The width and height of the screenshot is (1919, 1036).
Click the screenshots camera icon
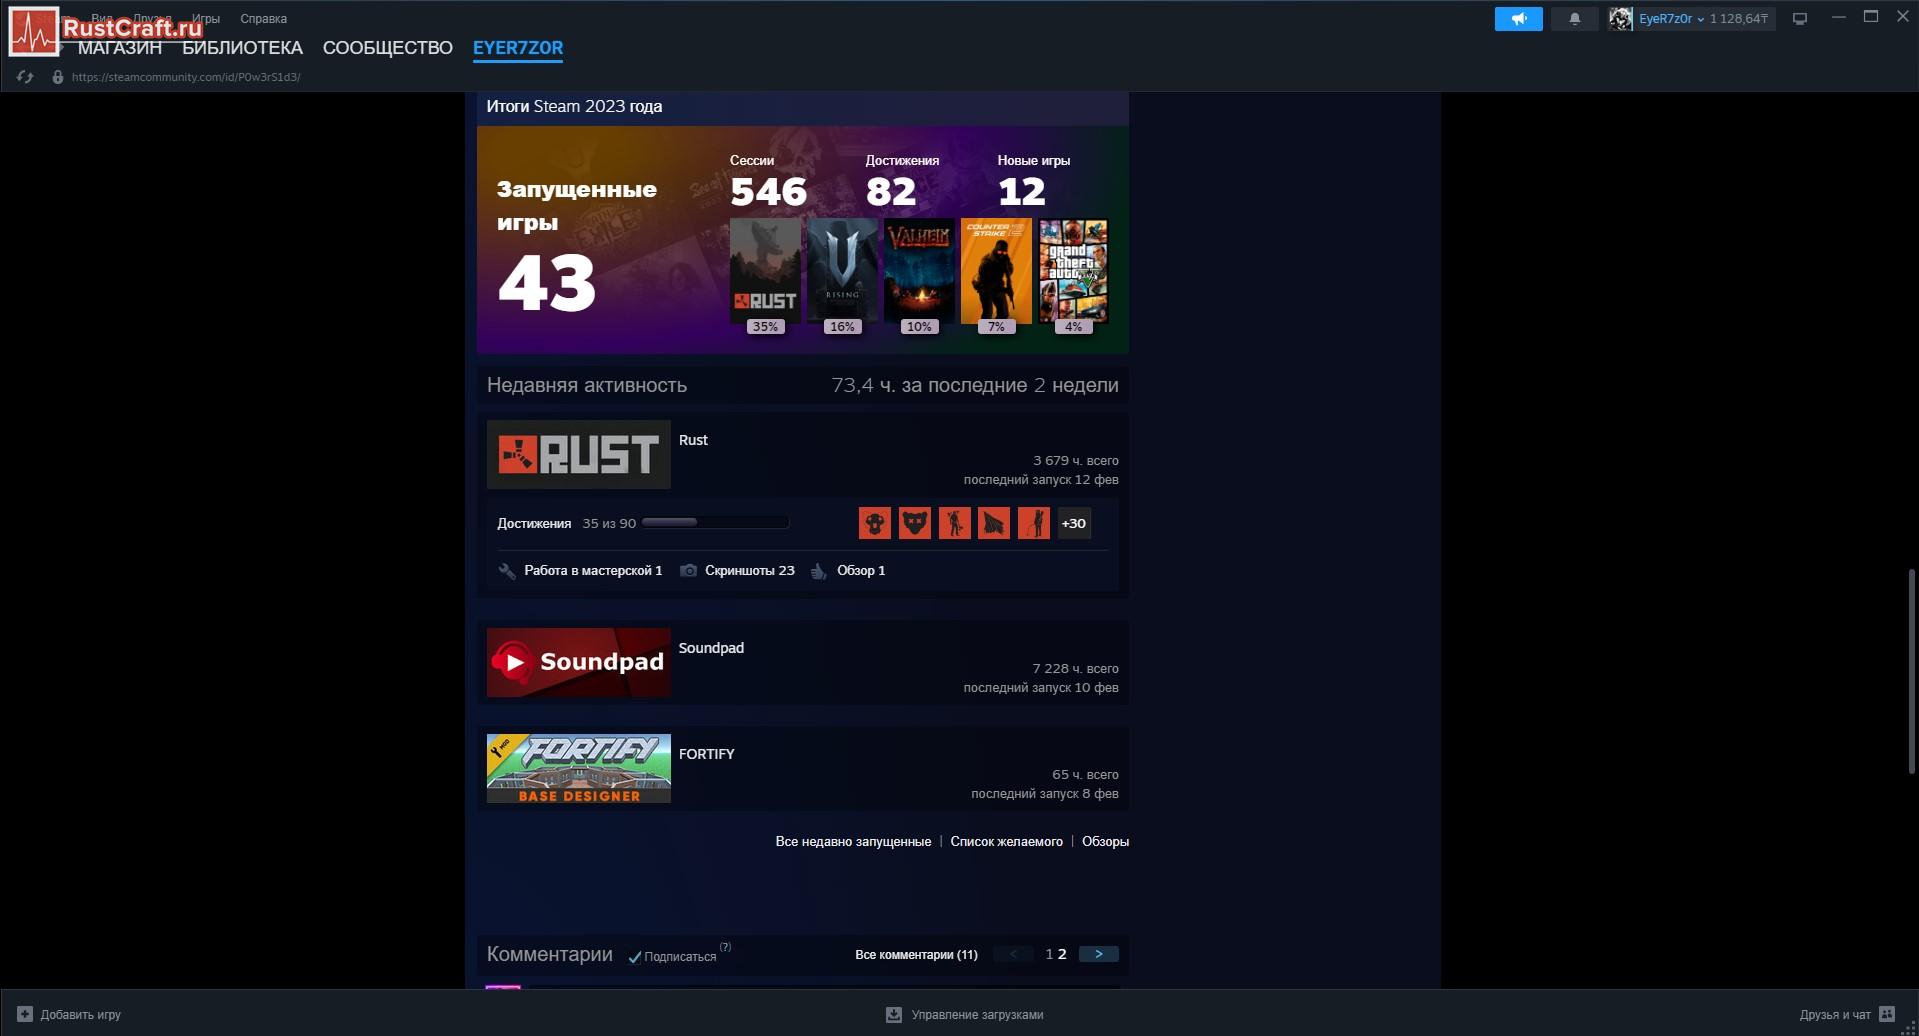688,570
